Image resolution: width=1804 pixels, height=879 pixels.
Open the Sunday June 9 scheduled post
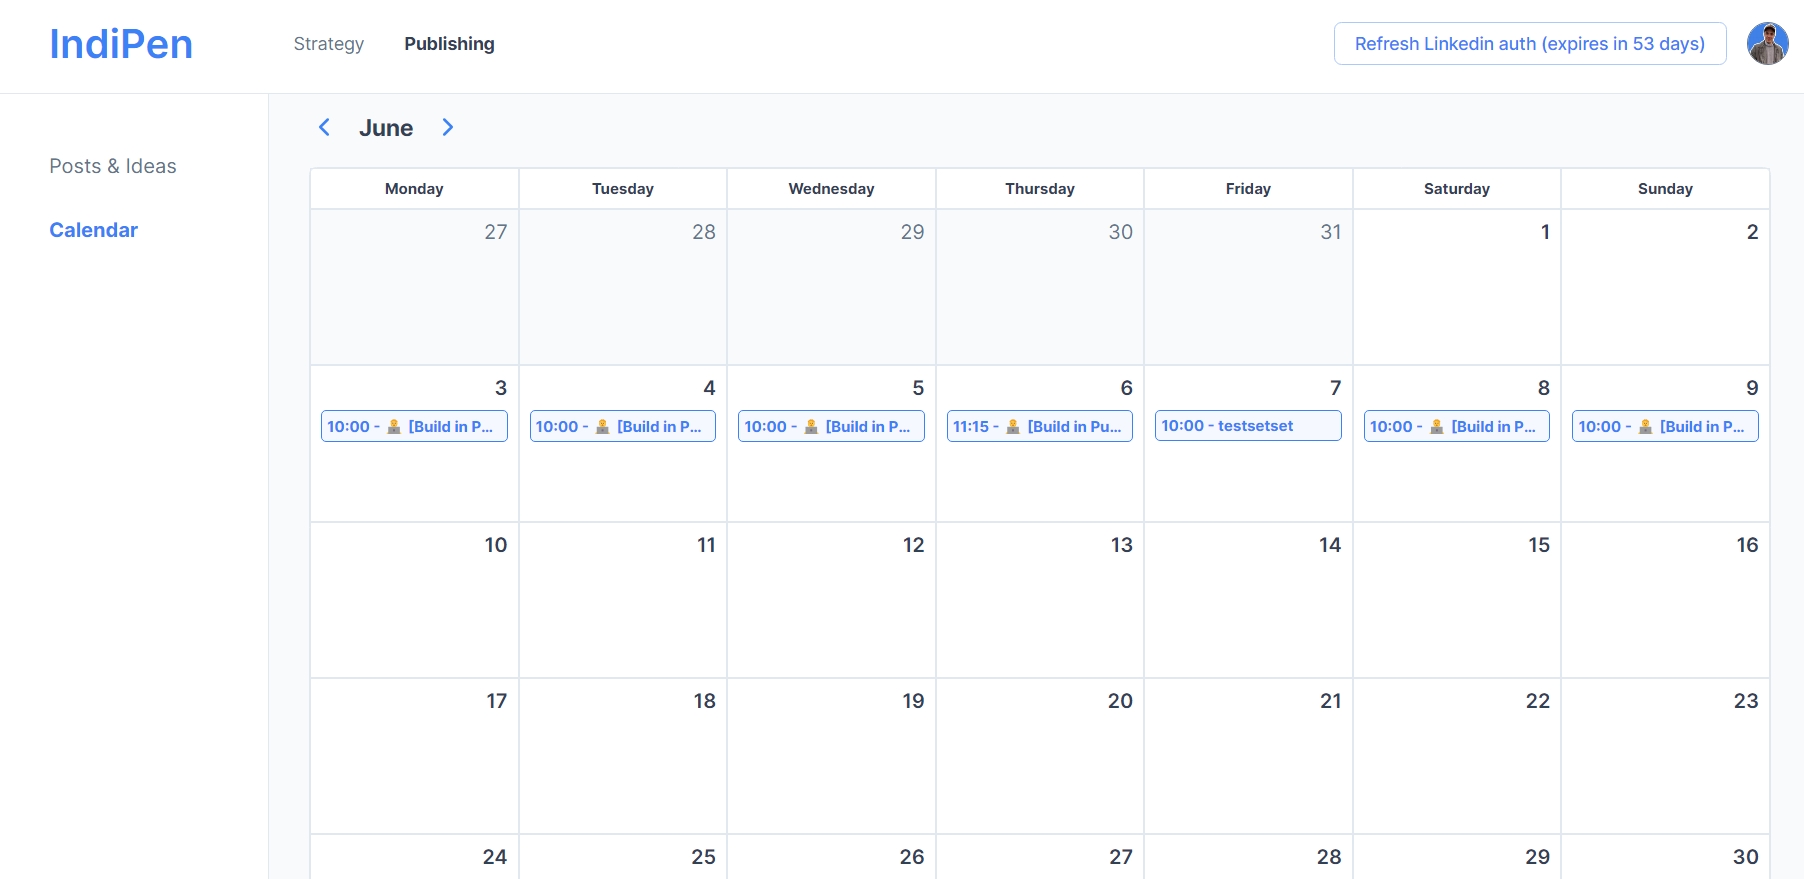tap(1665, 426)
